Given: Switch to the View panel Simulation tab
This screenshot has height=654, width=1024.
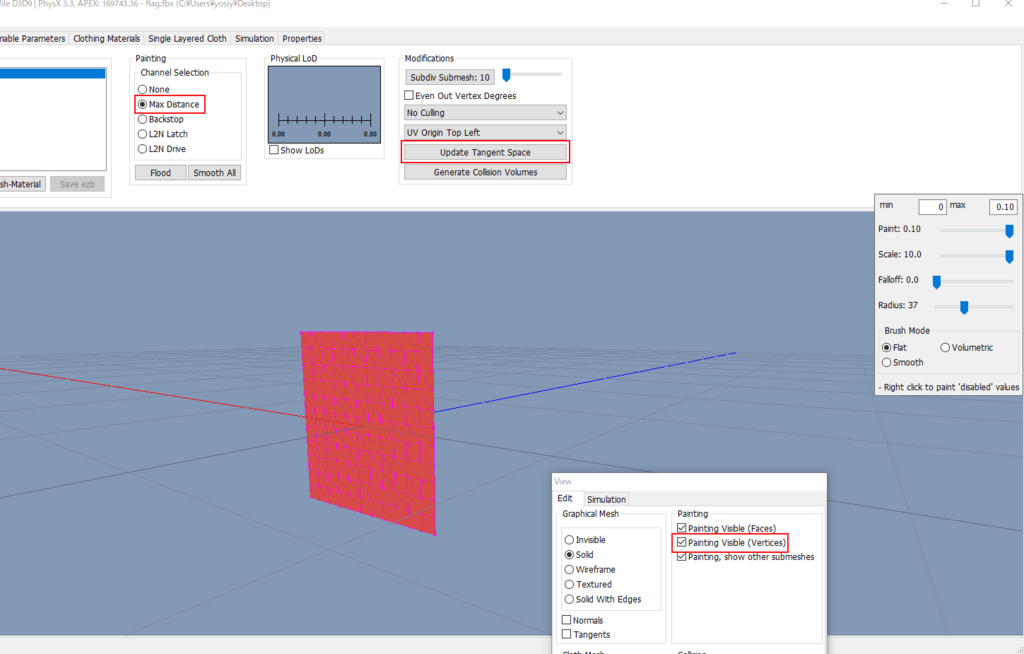Looking at the screenshot, I should point(606,499).
